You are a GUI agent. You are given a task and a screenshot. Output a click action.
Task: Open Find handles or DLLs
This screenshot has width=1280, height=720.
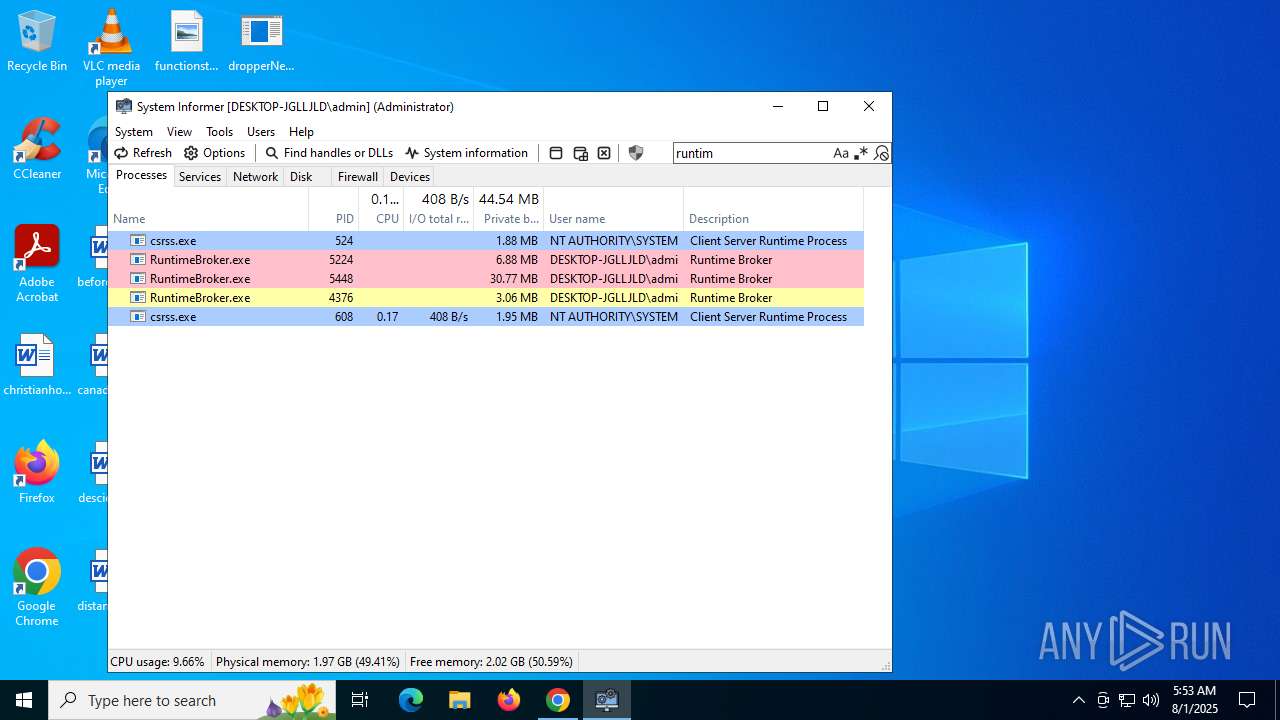(329, 153)
